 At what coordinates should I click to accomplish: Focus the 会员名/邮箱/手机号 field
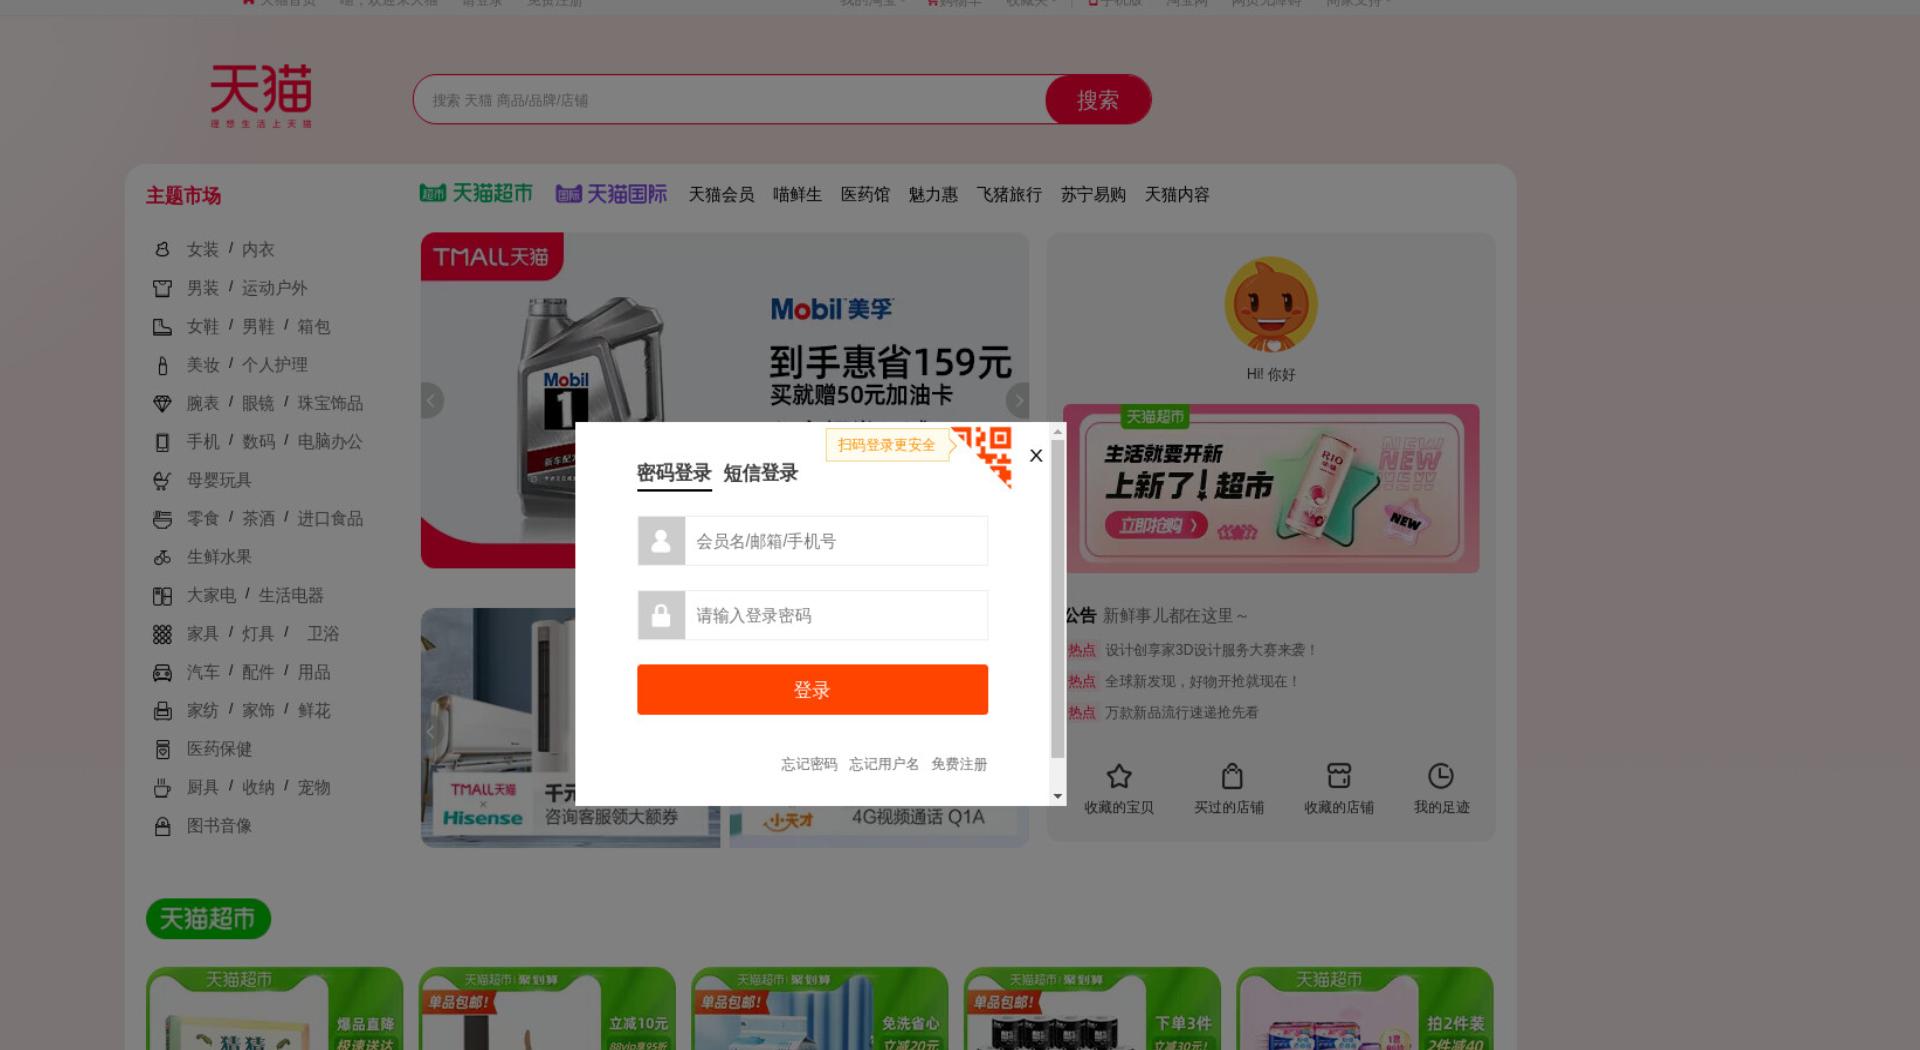click(x=812, y=541)
